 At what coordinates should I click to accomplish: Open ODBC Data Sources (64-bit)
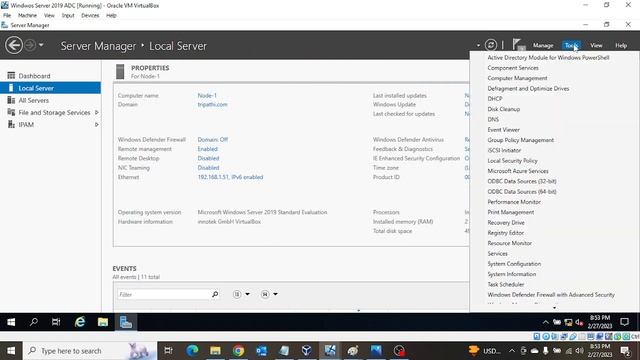[522, 191]
